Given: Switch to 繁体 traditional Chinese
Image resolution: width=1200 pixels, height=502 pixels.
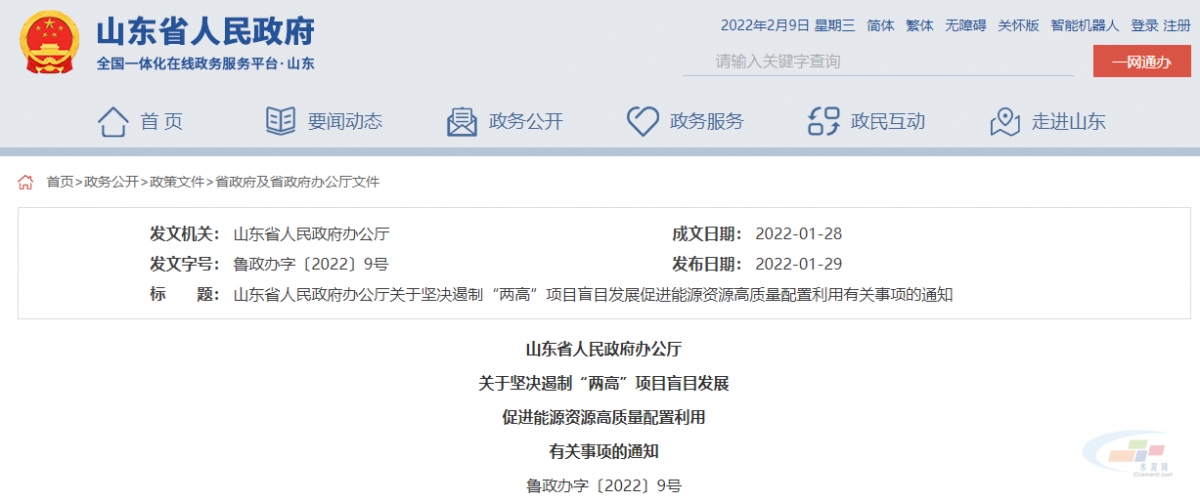Looking at the screenshot, I should click(919, 26).
